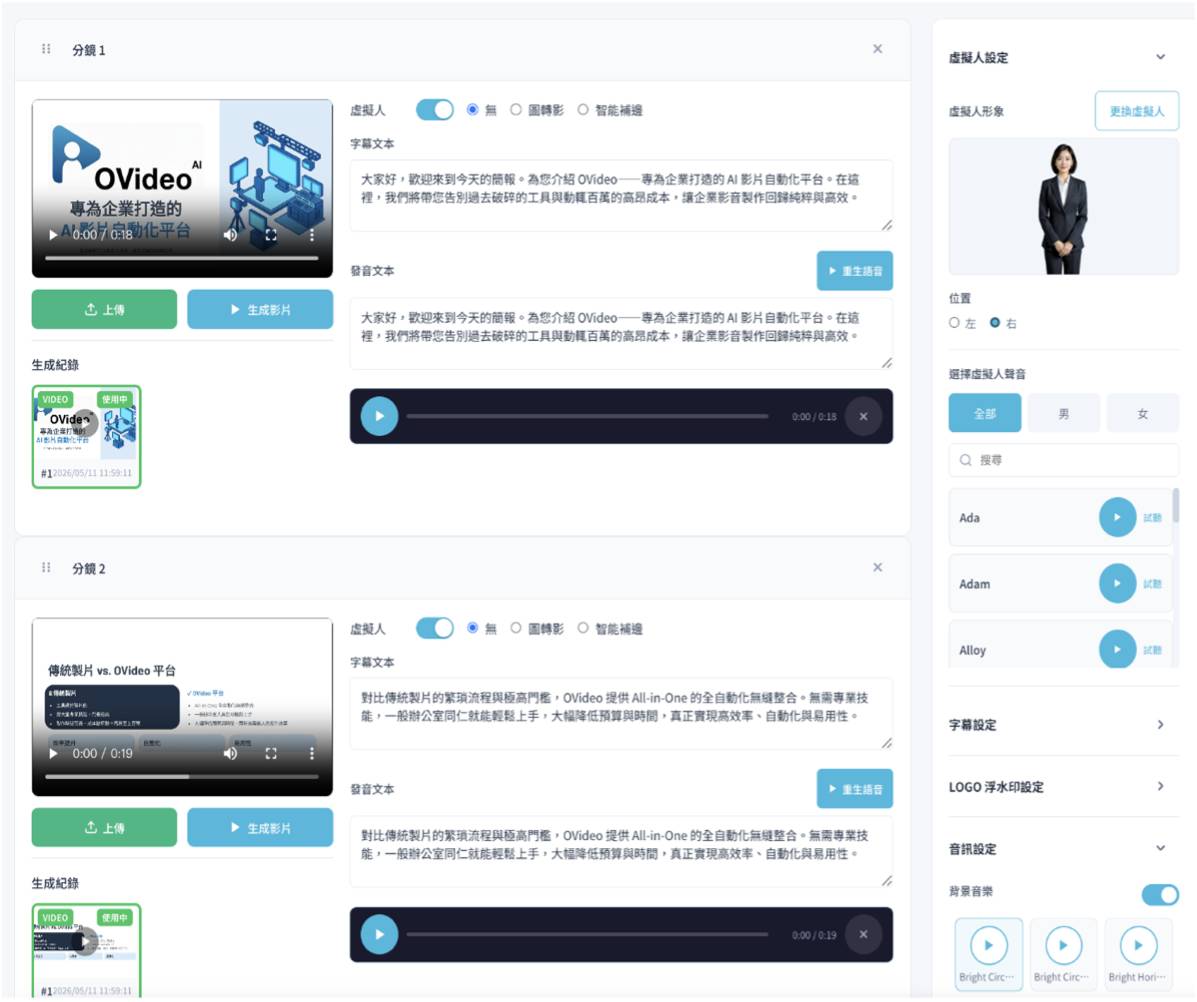Open more options on 分鏡 2 video

pyautogui.click(x=311, y=753)
